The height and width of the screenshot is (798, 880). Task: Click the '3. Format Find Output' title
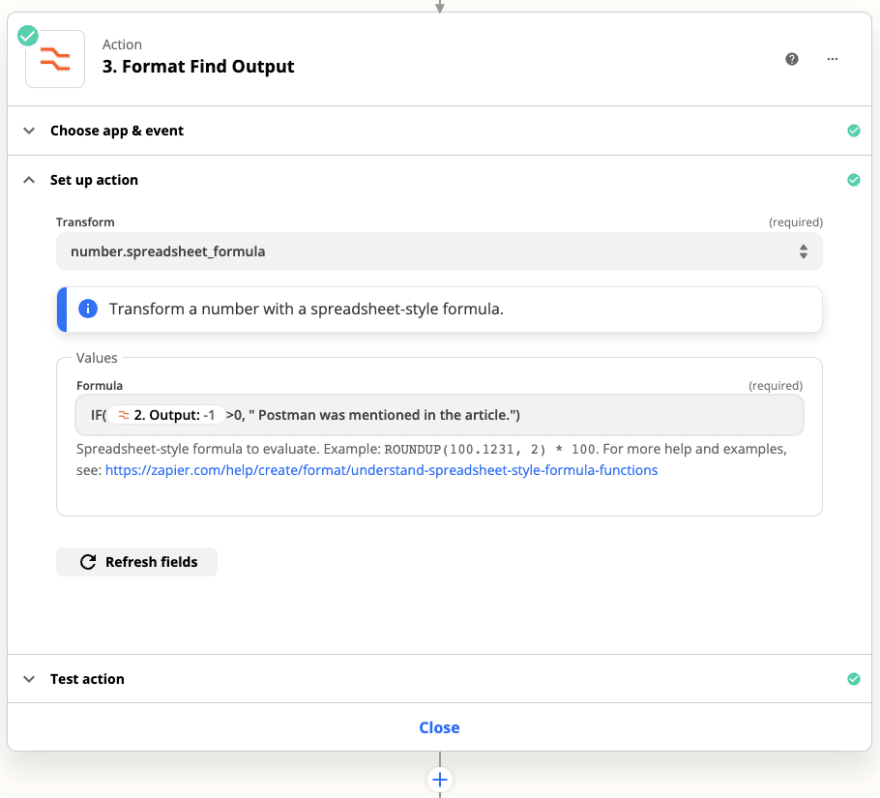pyautogui.click(x=198, y=66)
